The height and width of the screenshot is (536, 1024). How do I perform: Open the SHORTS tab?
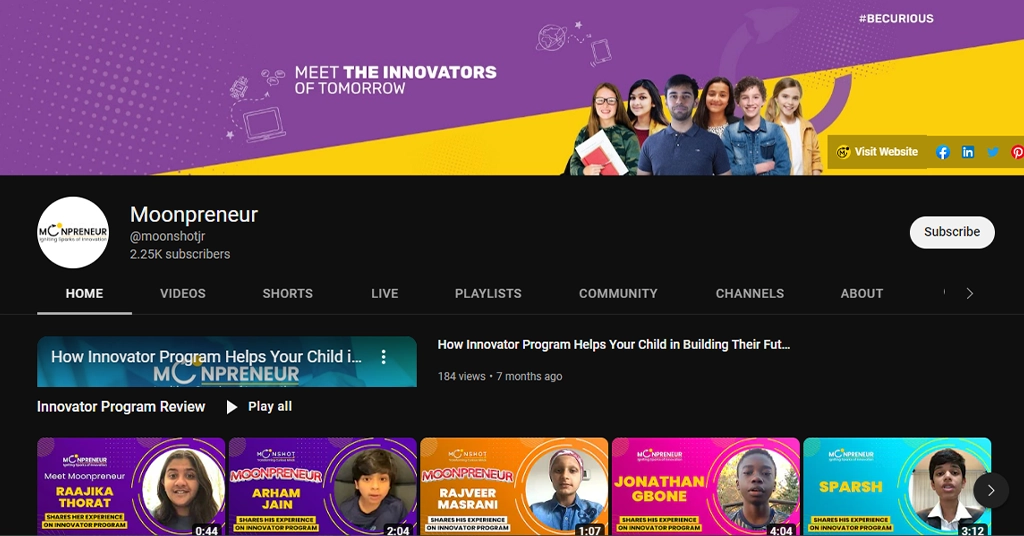[287, 294]
